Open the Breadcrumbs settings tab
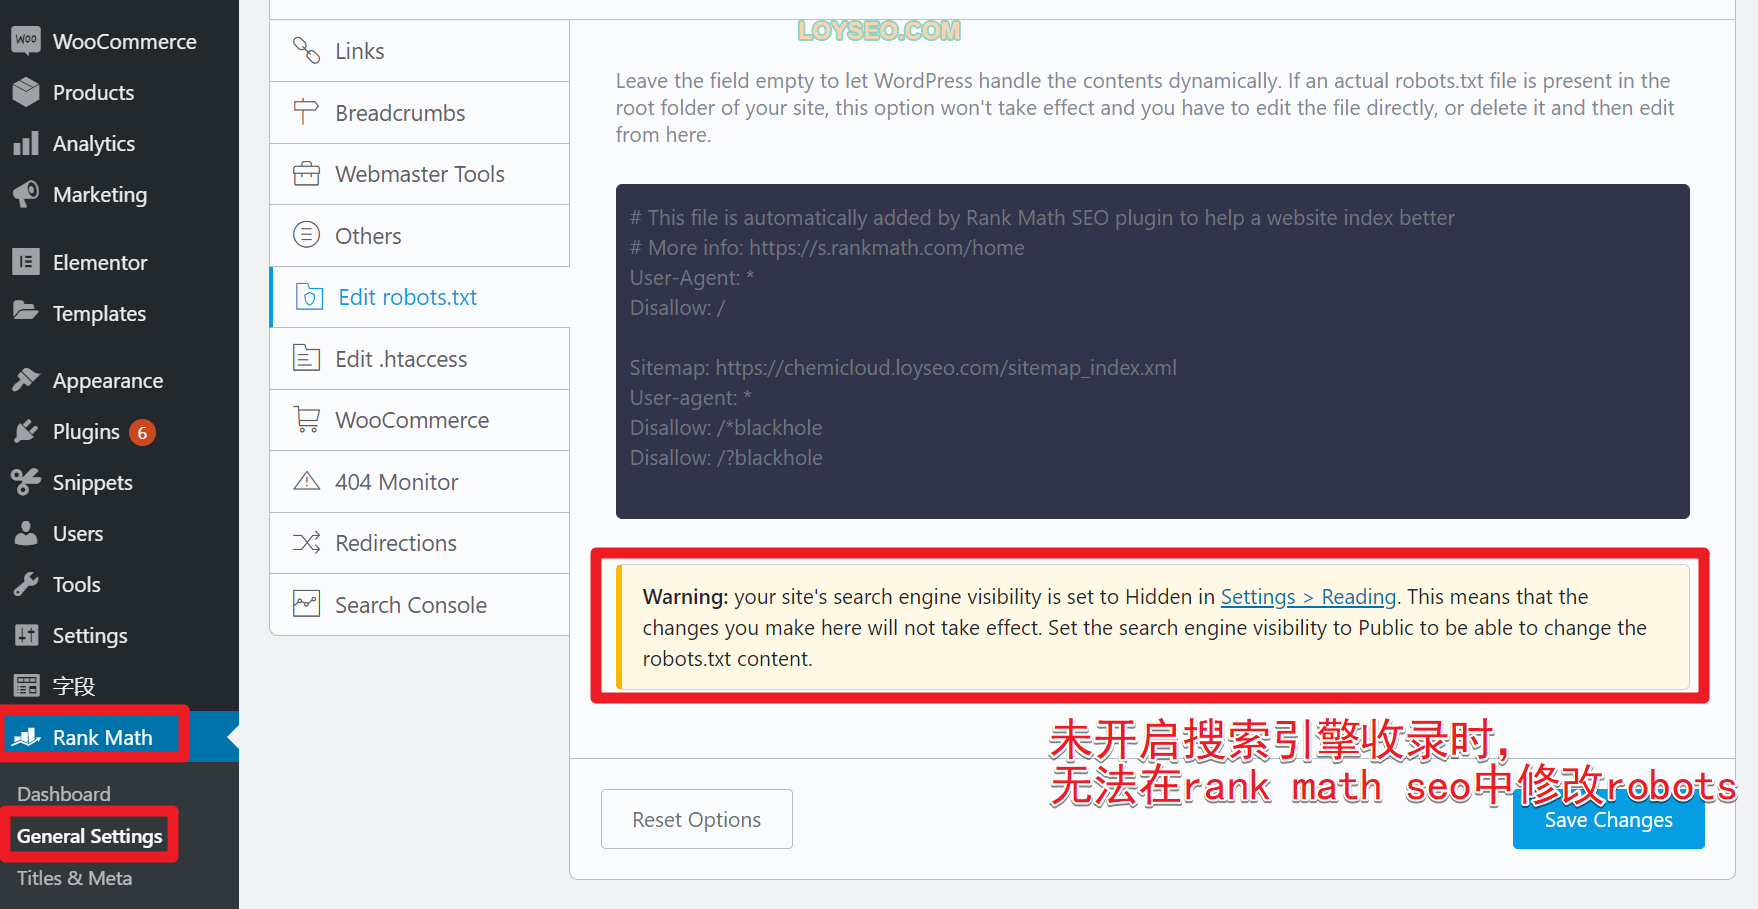The height and width of the screenshot is (909, 1758). tap(419, 113)
